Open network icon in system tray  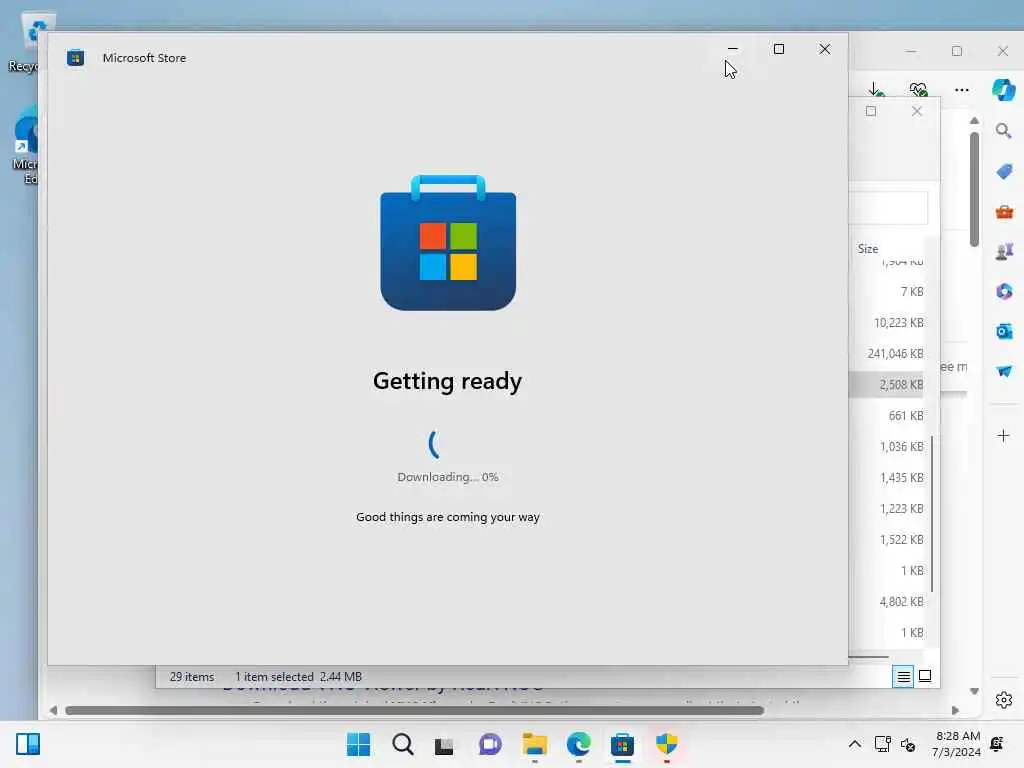(x=882, y=744)
